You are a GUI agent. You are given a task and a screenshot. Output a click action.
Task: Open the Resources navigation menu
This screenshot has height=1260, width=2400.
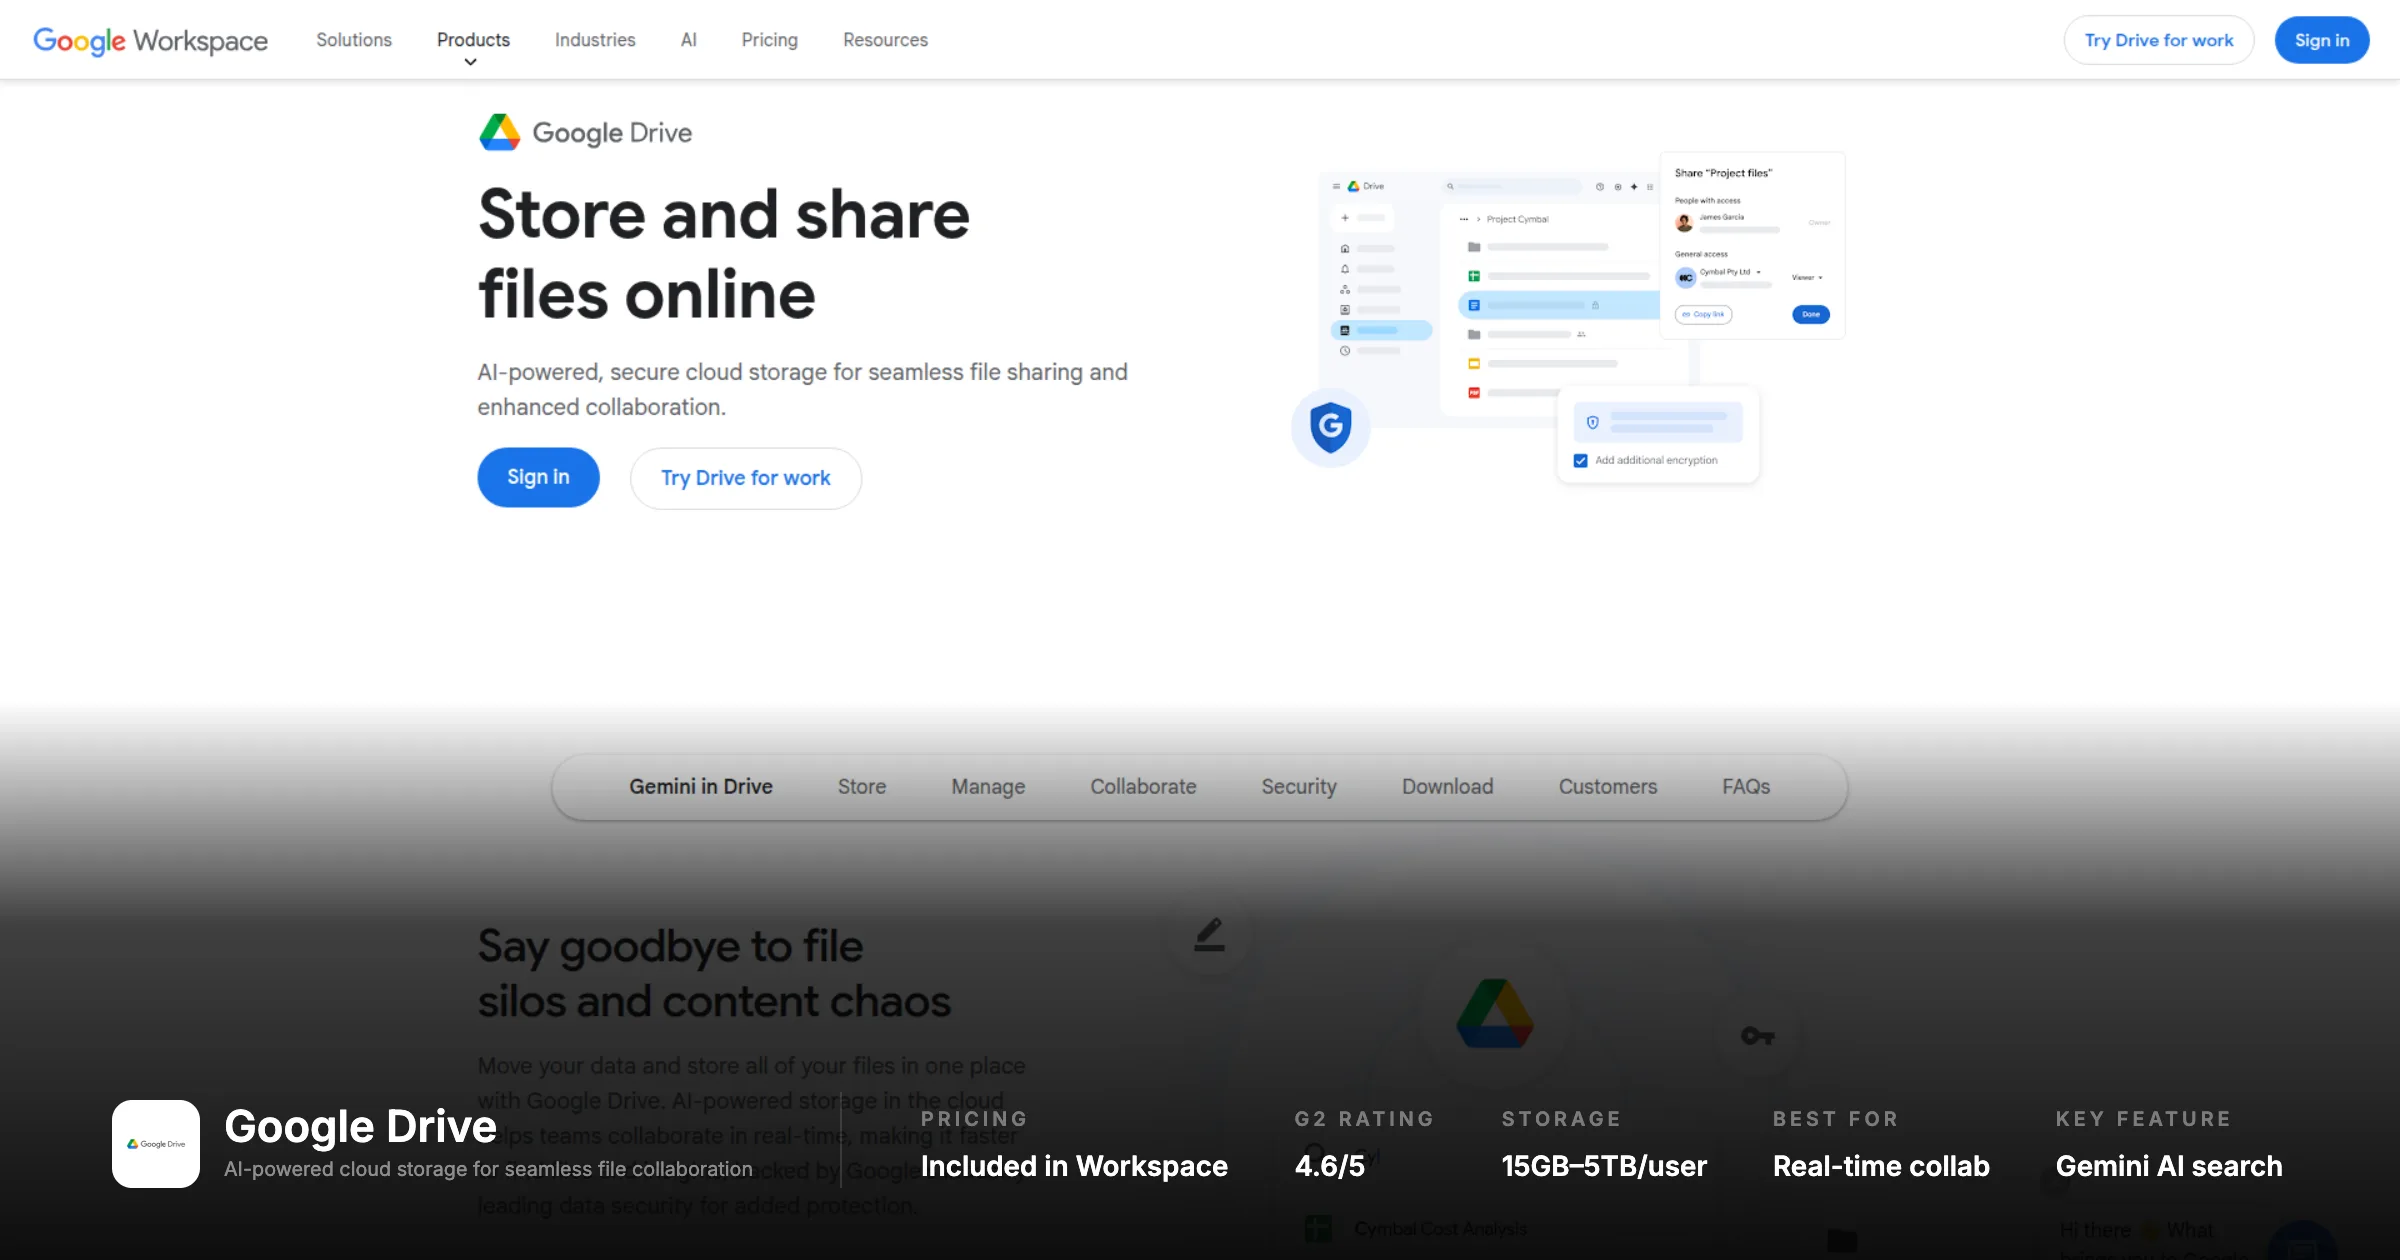pyautogui.click(x=885, y=40)
